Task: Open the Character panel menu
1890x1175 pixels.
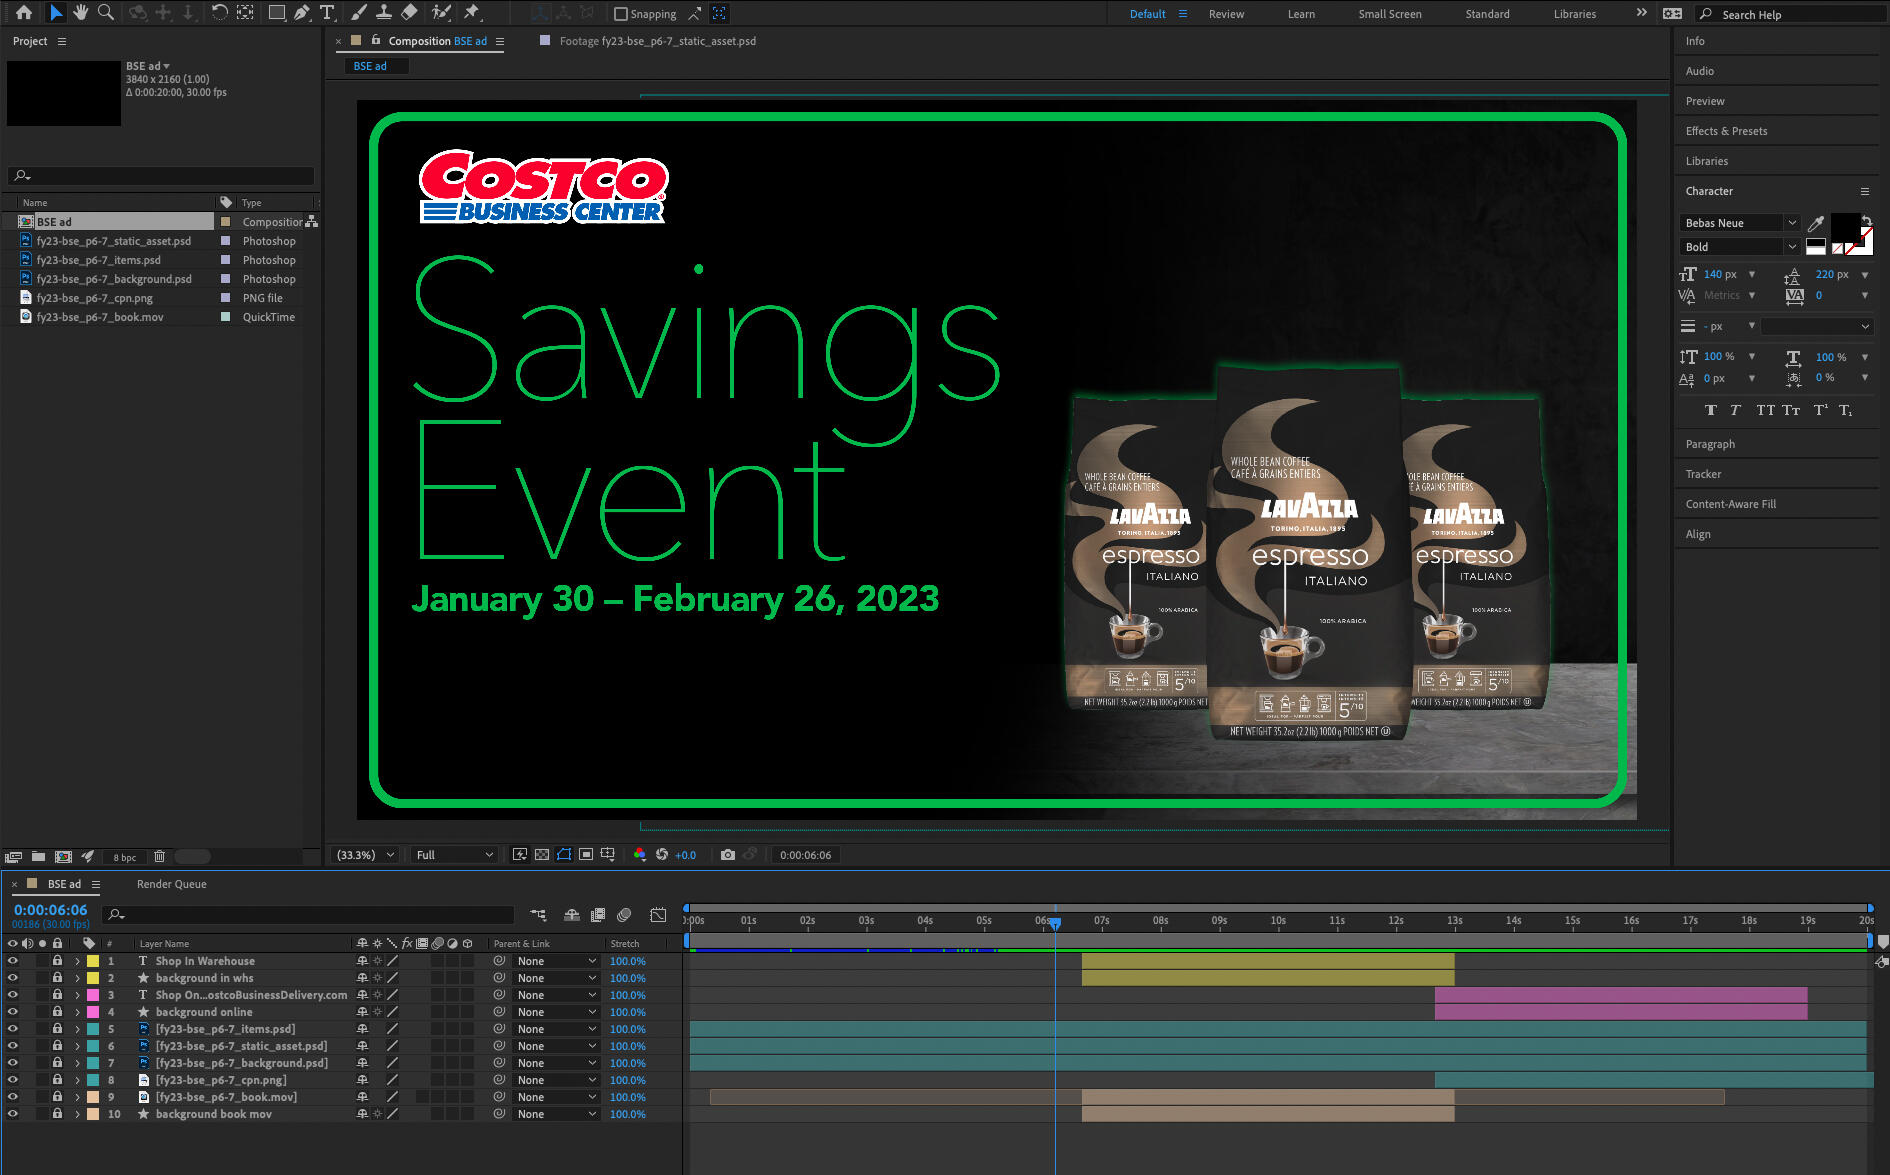Action: [x=1863, y=191]
